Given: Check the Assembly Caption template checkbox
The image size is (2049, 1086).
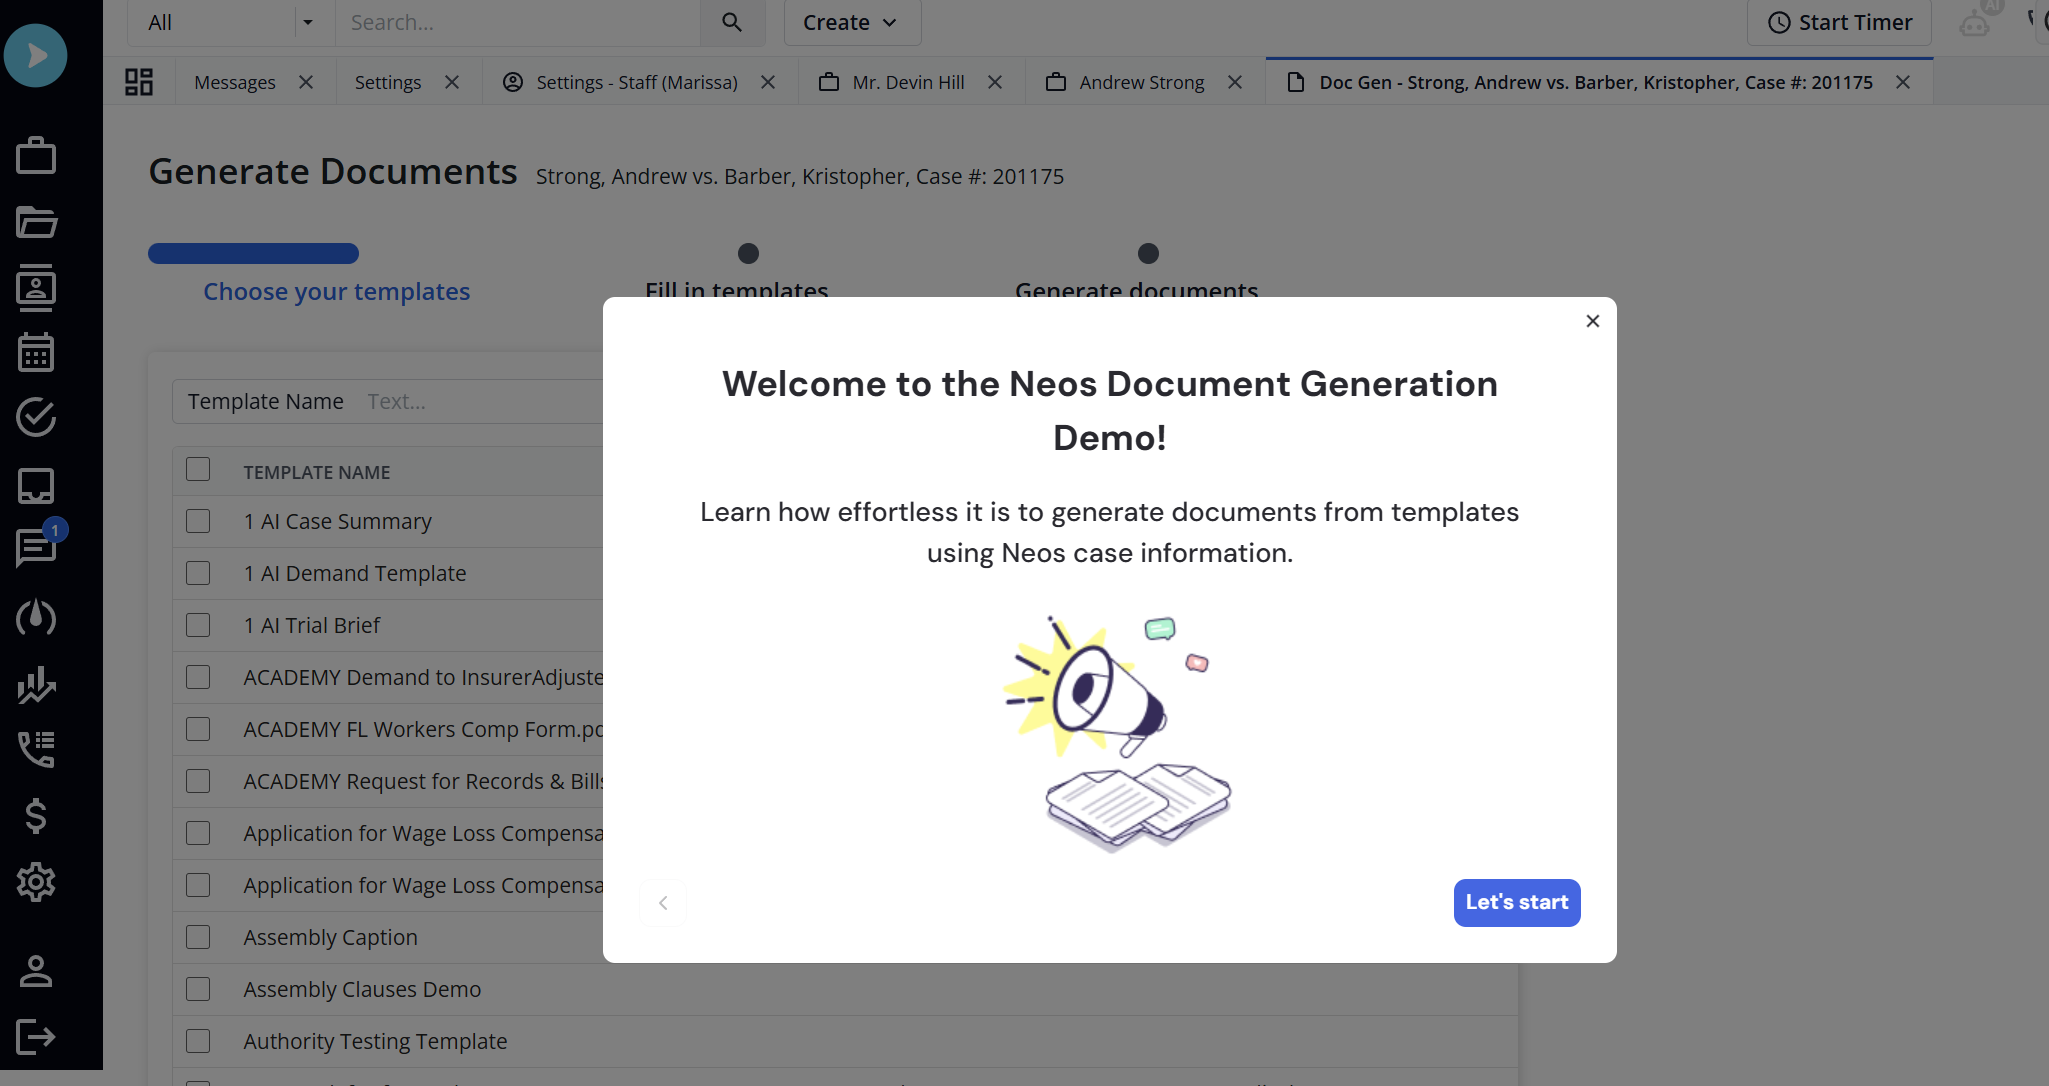Looking at the screenshot, I should [x=198, y=937].
